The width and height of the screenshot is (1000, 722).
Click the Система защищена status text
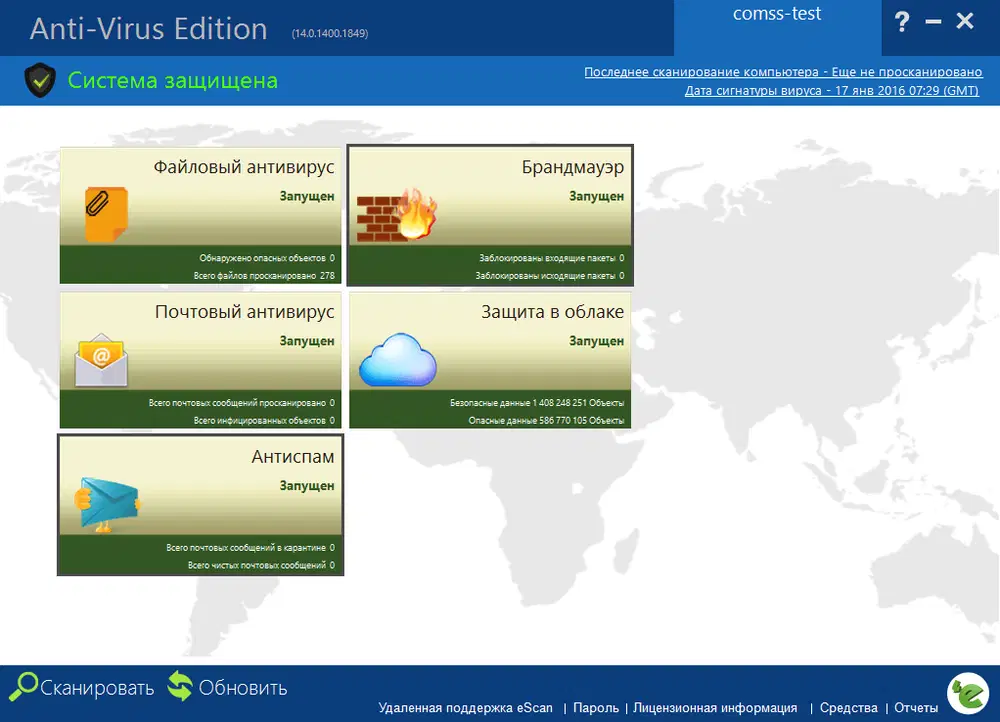(x=173, y=80)
